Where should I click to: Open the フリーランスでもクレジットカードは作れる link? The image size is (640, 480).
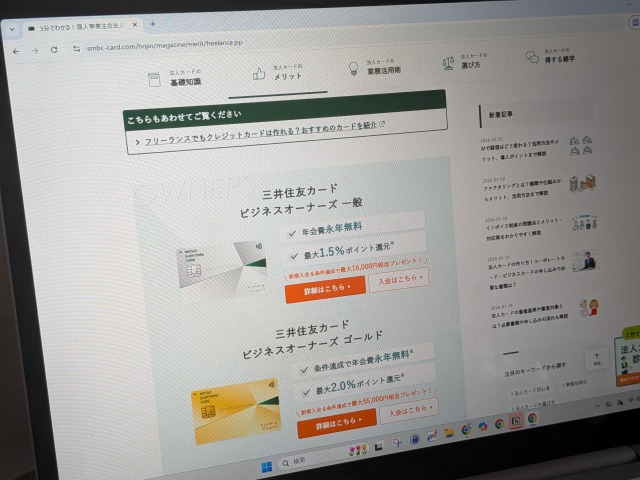tap(260, 133)
